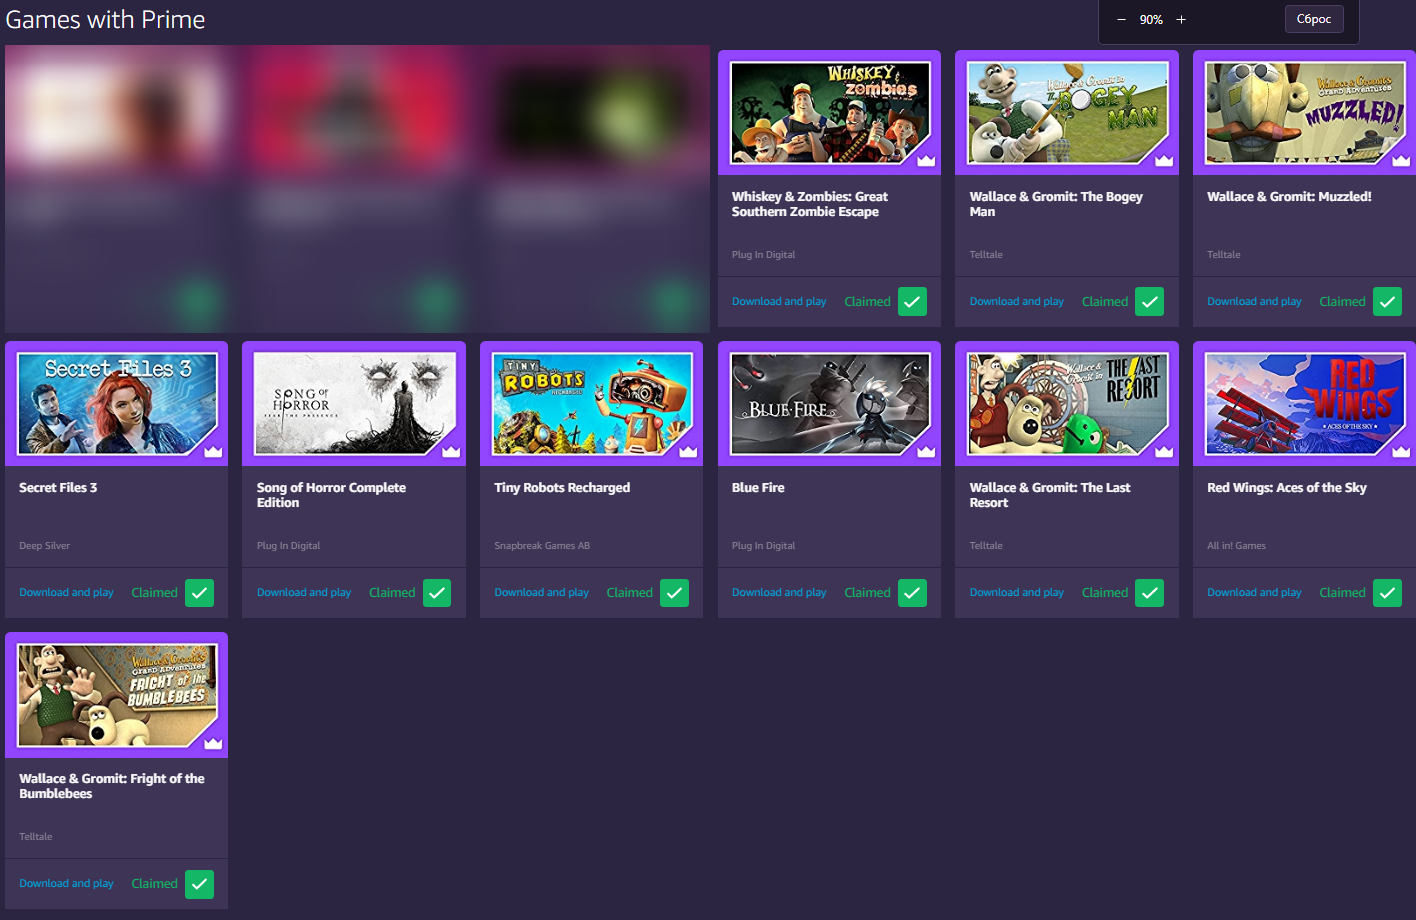
Task: Click Prime crown badge on Whiskey & Zombies
Action: [926, 160]
